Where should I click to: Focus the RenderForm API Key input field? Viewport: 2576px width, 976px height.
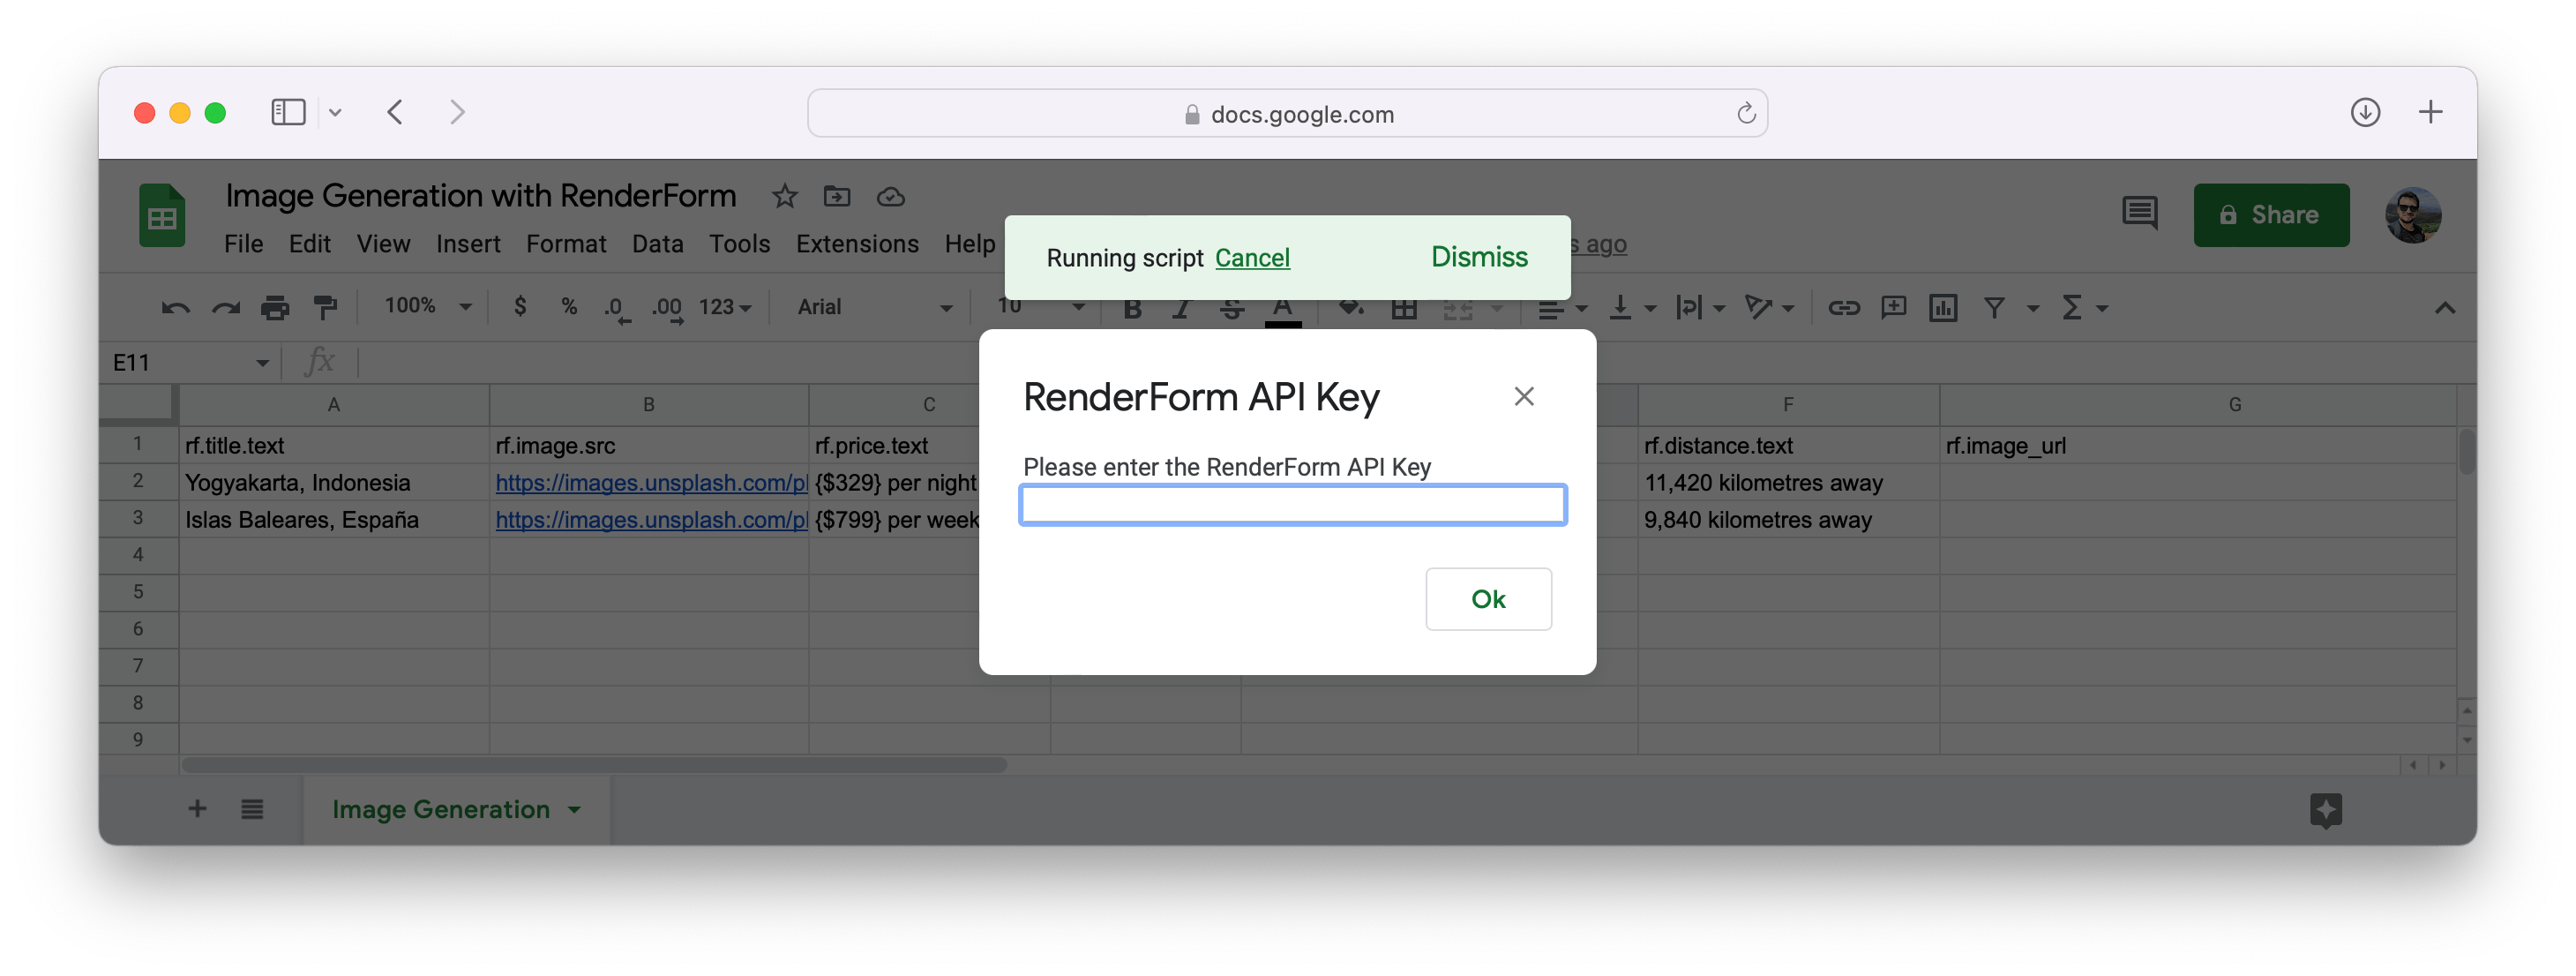pos(1292,505)
